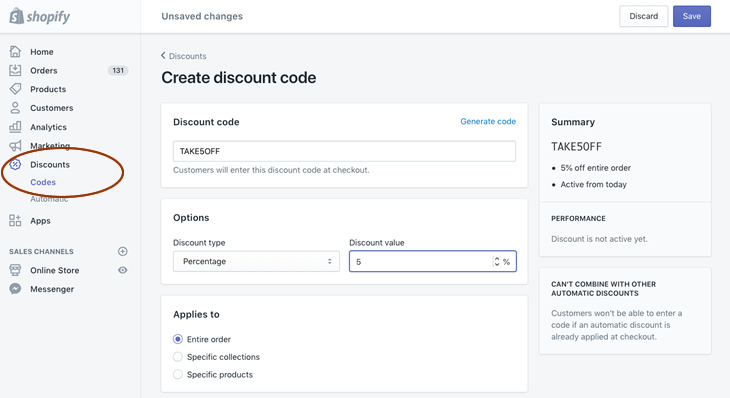Open the Discount type Percentage dropdown
Screen dimensions: 730x398
(x=256, y=261)
